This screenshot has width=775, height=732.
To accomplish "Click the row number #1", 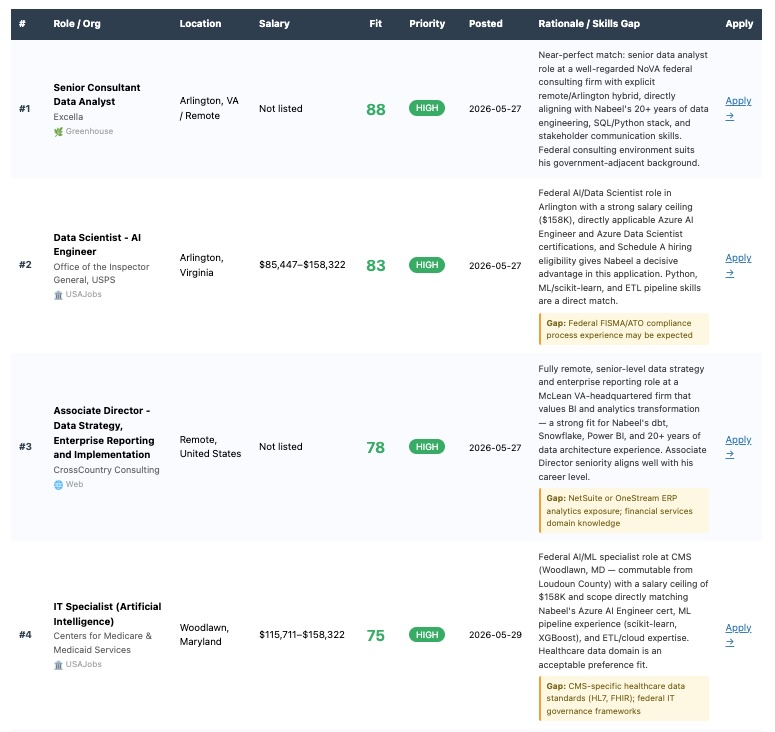I will coord(25,109).
